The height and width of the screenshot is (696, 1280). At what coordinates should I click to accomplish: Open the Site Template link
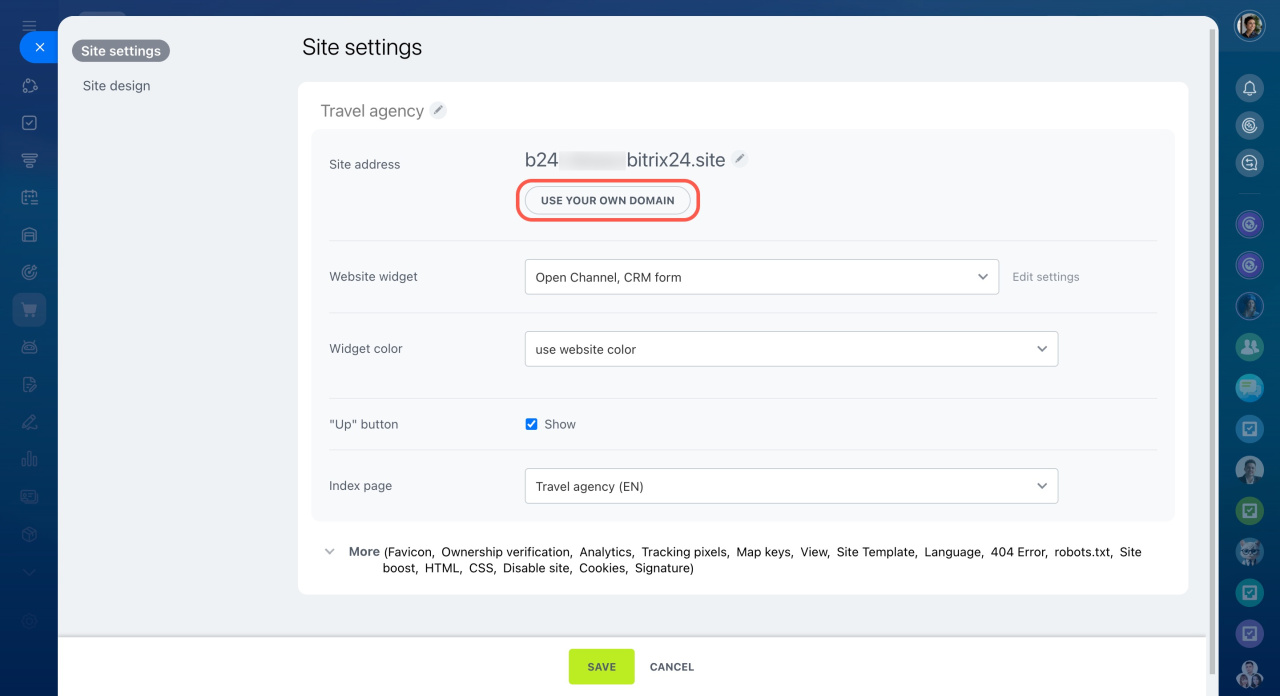tap(876, 552)
